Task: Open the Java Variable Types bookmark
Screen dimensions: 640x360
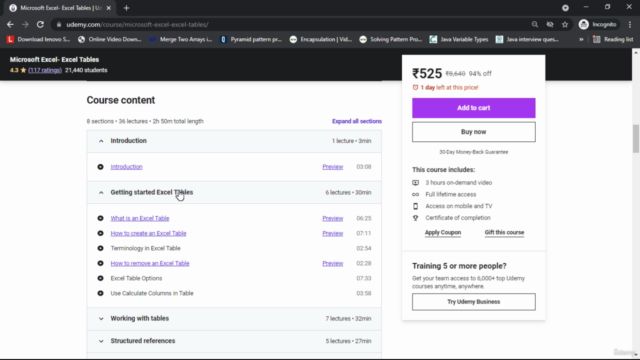Action: 459,40
